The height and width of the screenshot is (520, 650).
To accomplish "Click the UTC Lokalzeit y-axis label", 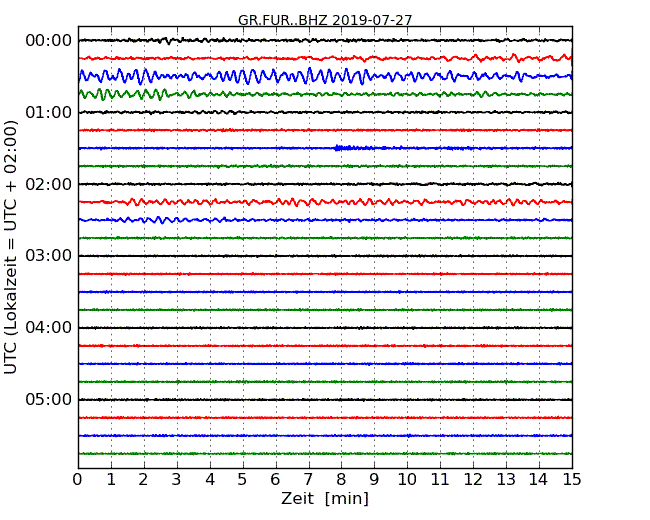I will 11,247.
